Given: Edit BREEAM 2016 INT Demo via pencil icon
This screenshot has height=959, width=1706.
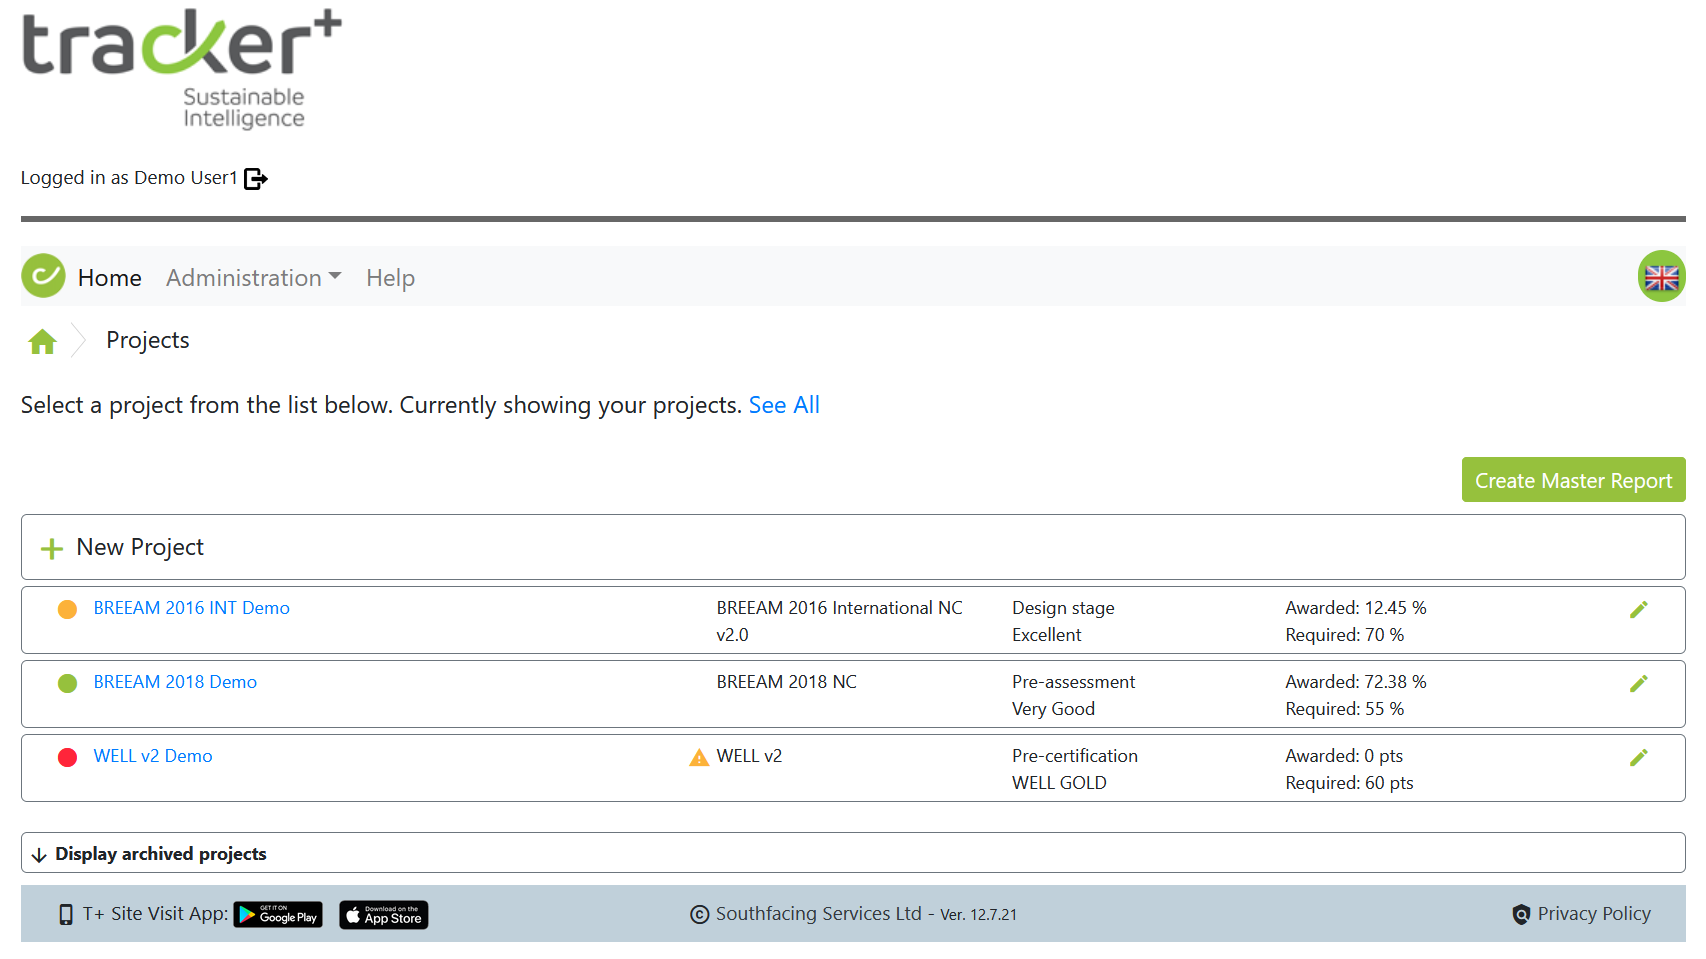Looking at the screenshot, I should [1638, 609].
